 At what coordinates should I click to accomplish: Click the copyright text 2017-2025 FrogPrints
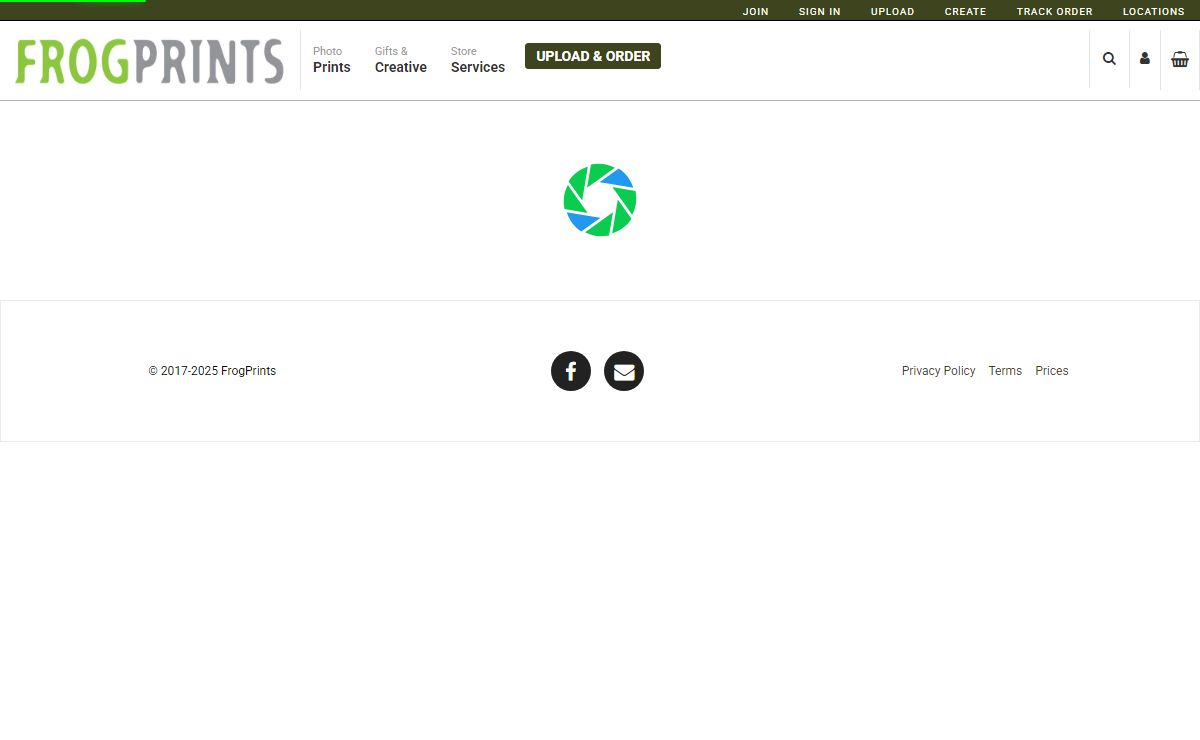212,371
